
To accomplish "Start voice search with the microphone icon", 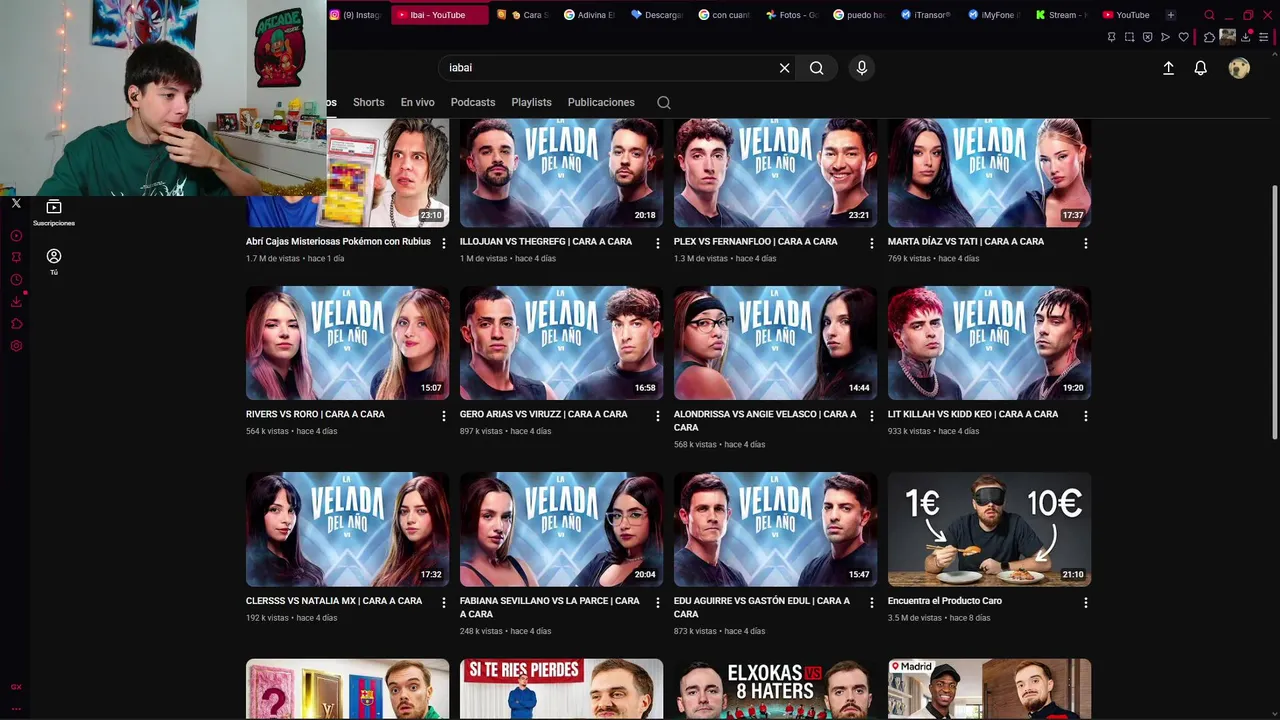I will tap(862, 68).
